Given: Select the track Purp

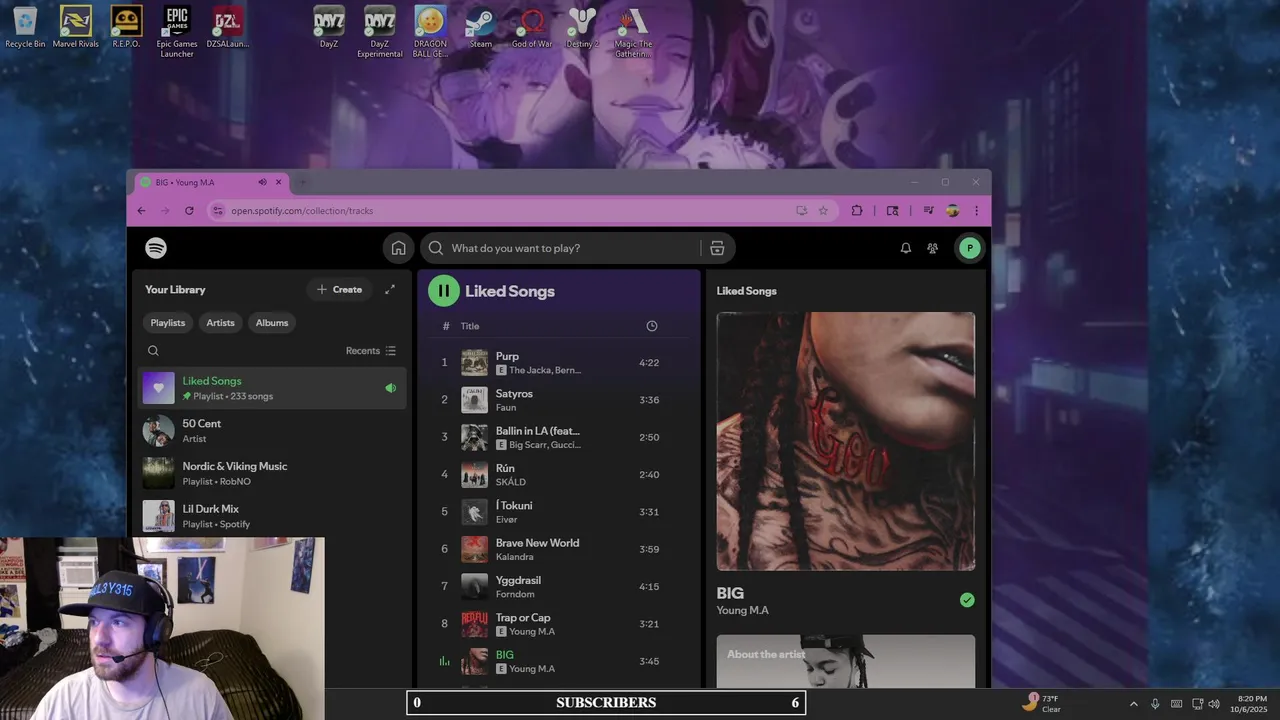Looking at the screenshot, I should 507,356.
